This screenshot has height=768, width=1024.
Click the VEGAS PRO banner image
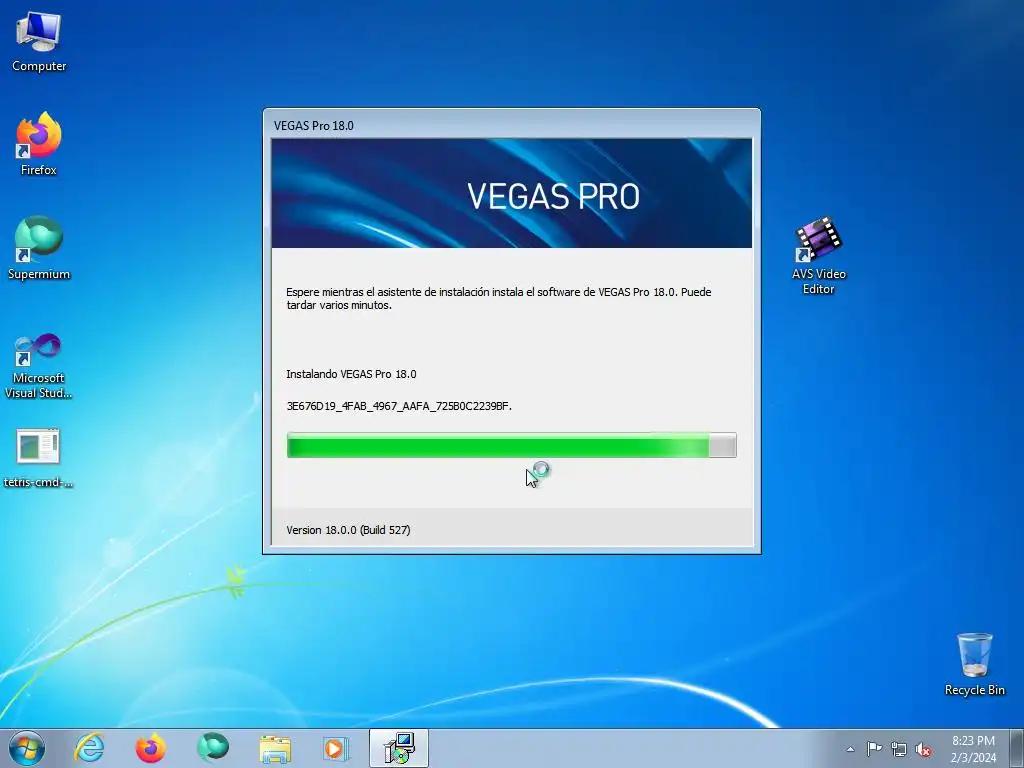pyautogui.click(x=511, y=193)
